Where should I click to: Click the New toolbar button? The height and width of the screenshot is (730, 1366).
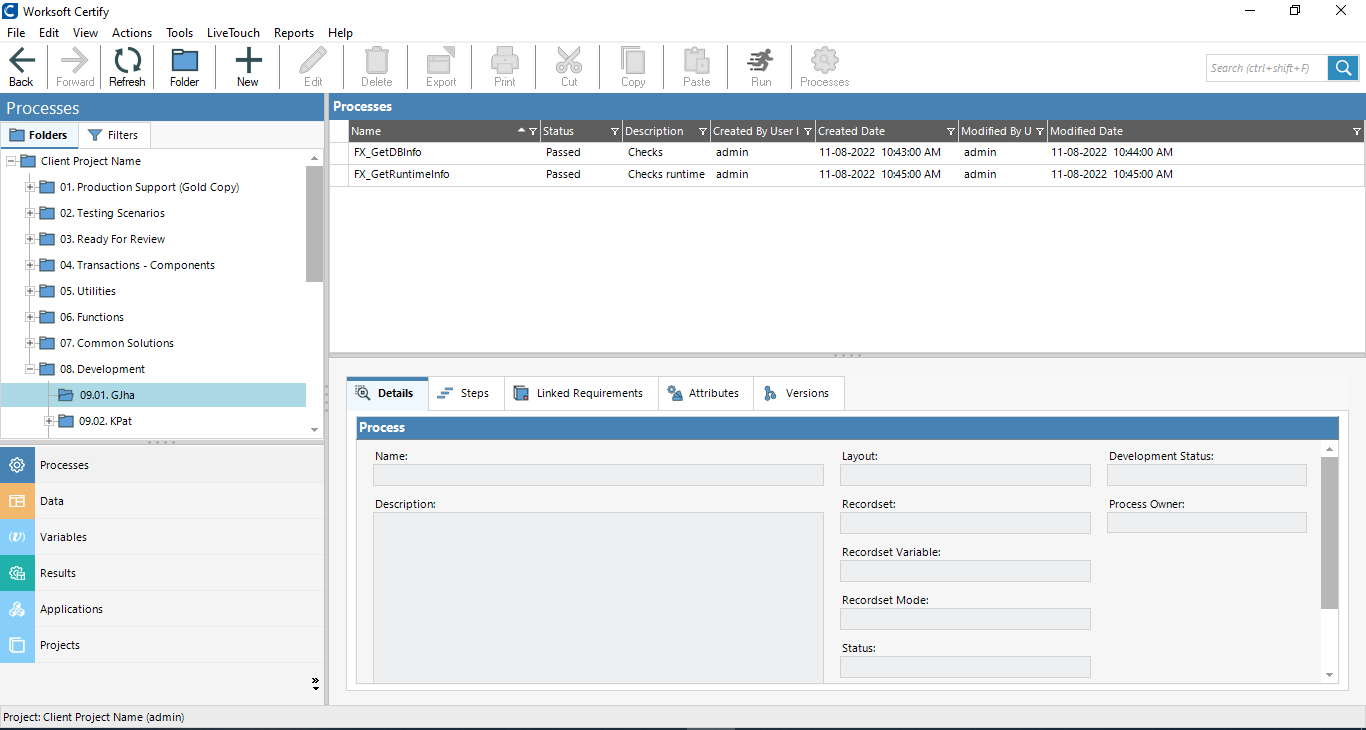(248, 67)
